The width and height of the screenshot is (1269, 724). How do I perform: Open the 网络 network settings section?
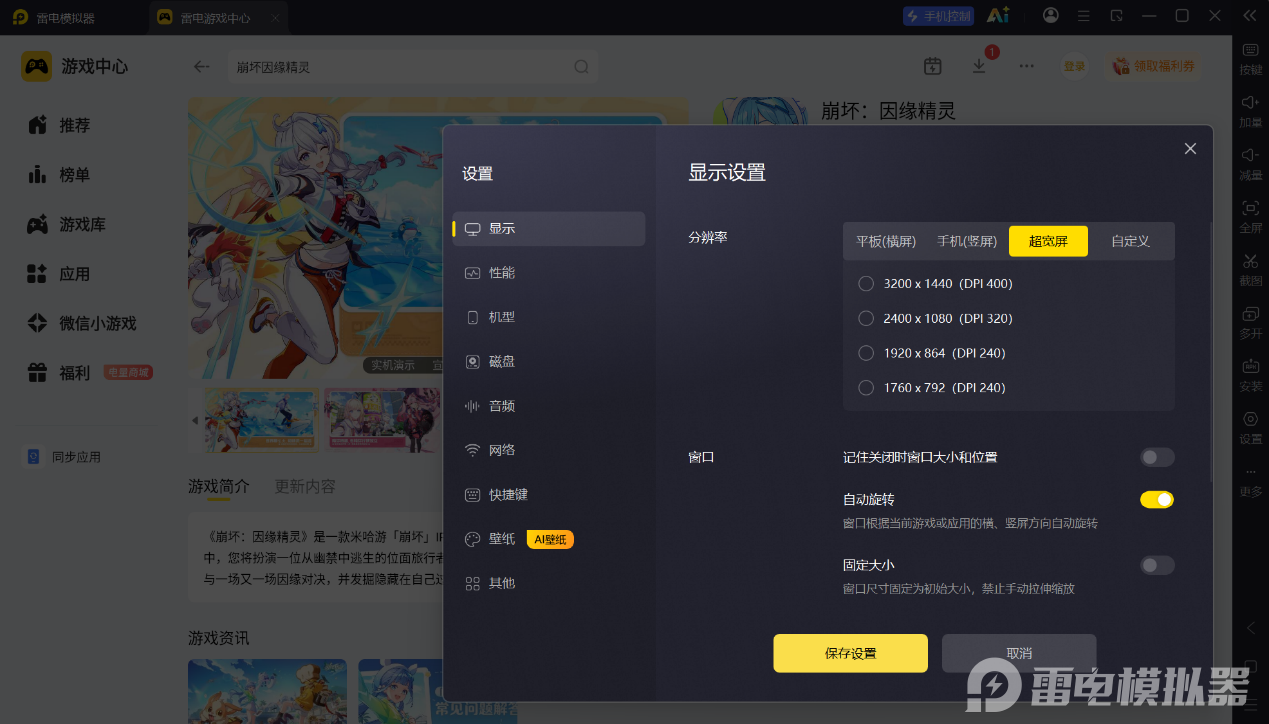(549, 450)
